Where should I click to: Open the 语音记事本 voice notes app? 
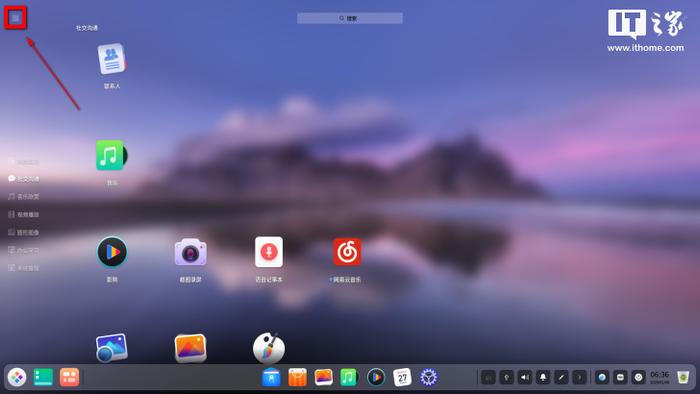pyautogui.click(x=269, y=252)
